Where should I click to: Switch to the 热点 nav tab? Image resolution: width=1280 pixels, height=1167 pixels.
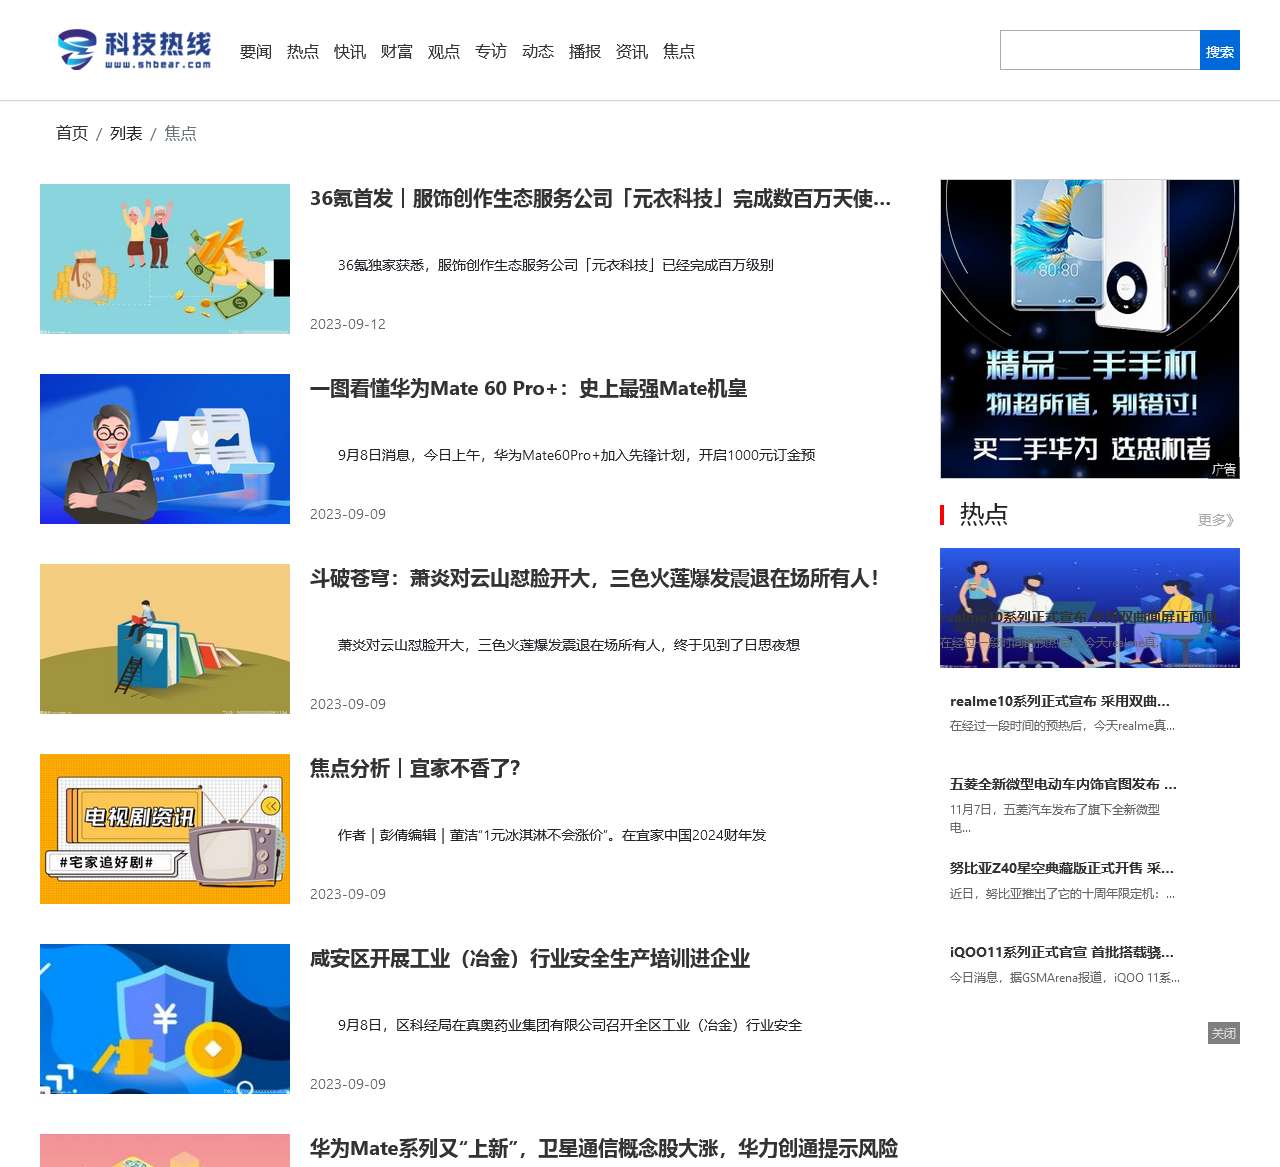click(303, 51)
